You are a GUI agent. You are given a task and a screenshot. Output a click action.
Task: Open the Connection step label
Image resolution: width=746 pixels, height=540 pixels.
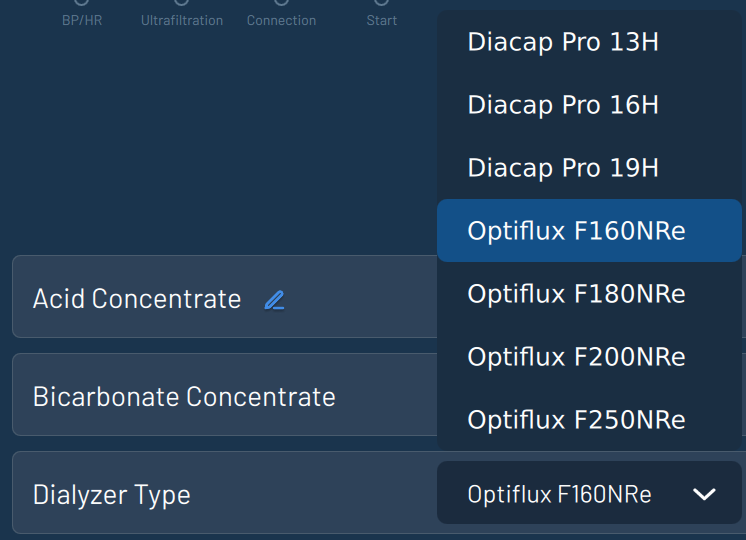(282, 20)
